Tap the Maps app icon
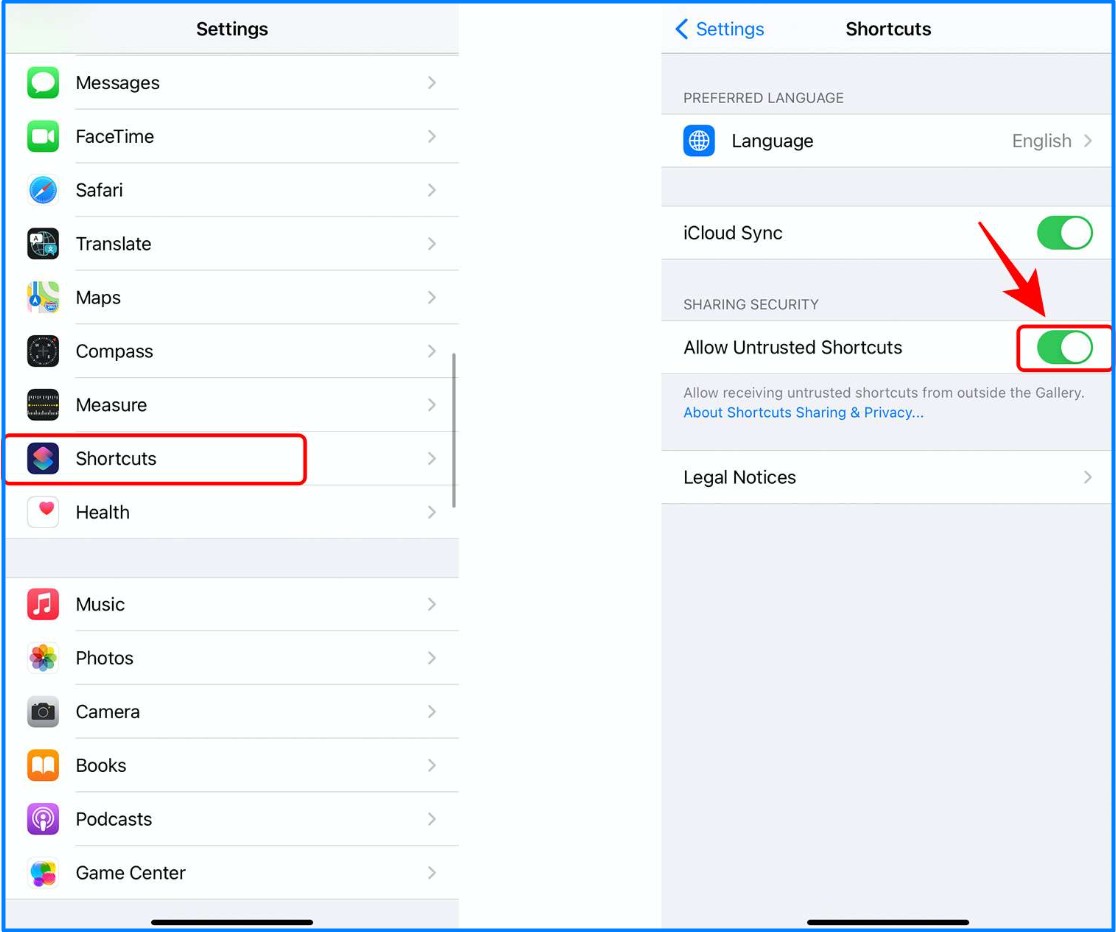The image size is (1116, 932). pos(43,298)
